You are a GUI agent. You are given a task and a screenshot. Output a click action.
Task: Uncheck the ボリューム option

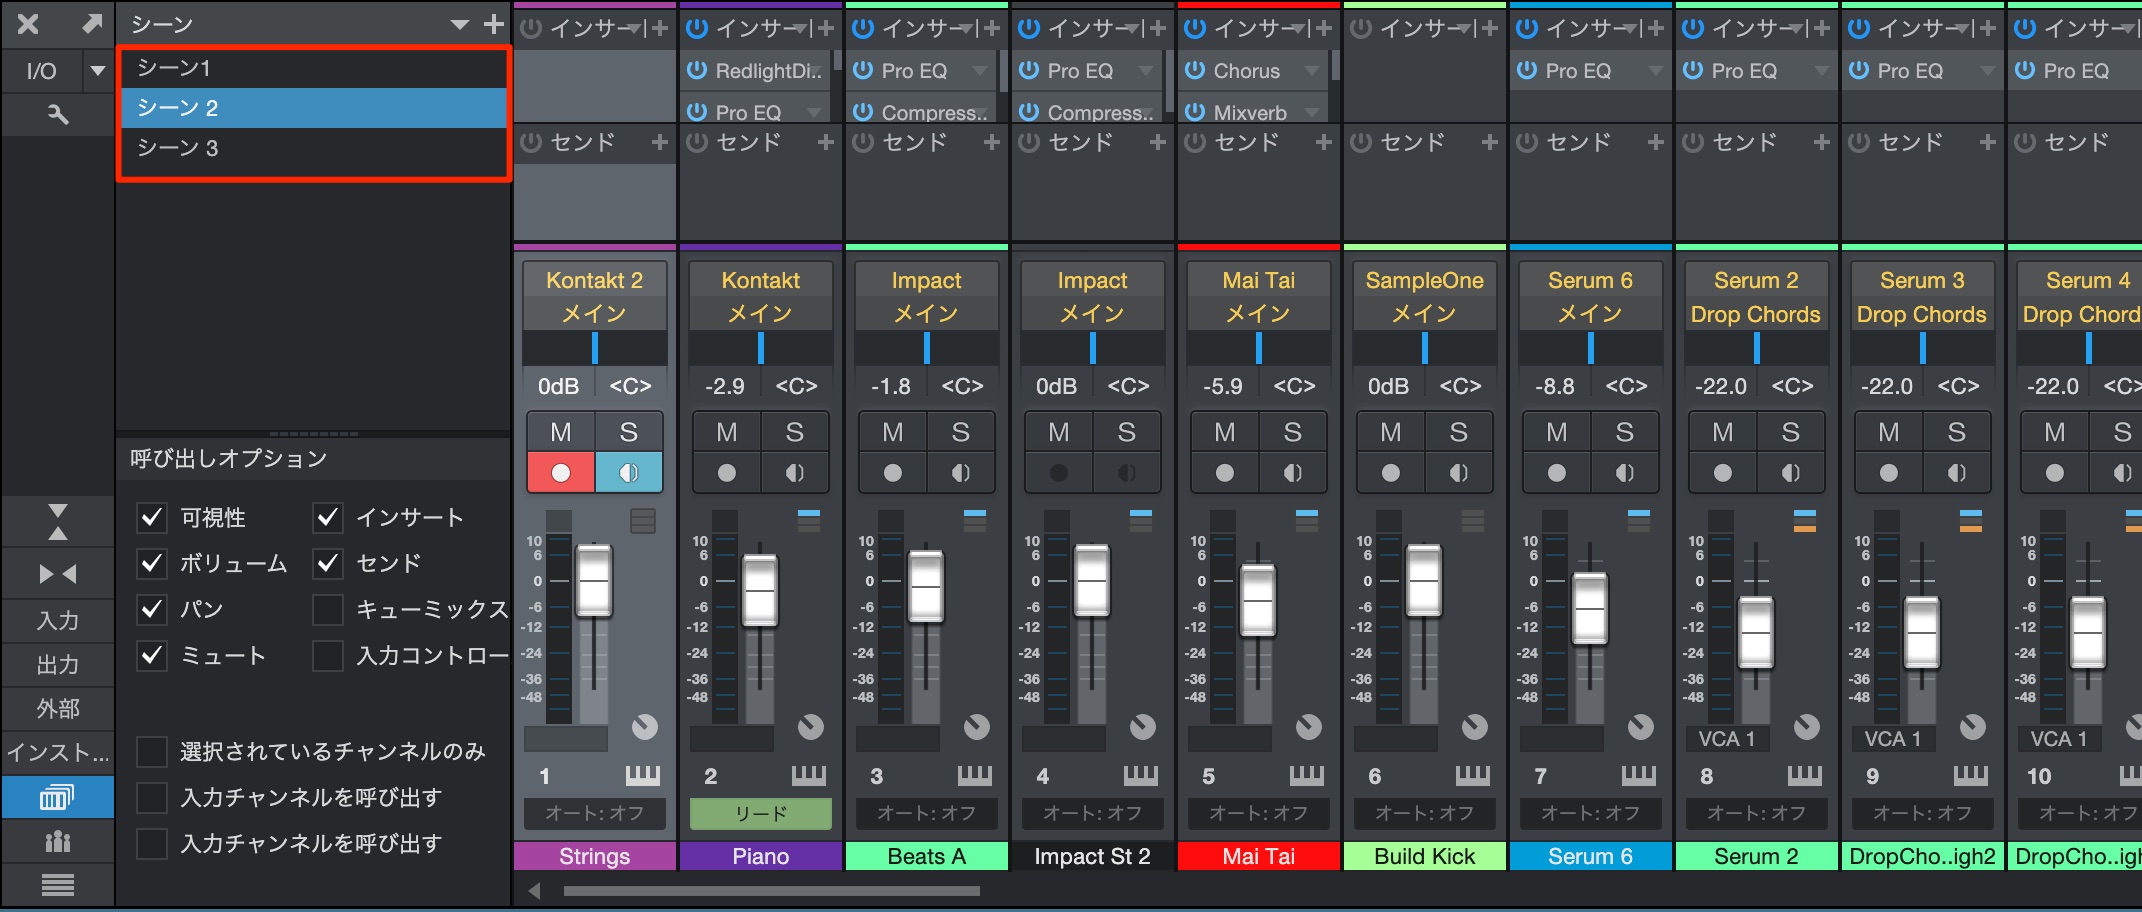click(151, 563)
